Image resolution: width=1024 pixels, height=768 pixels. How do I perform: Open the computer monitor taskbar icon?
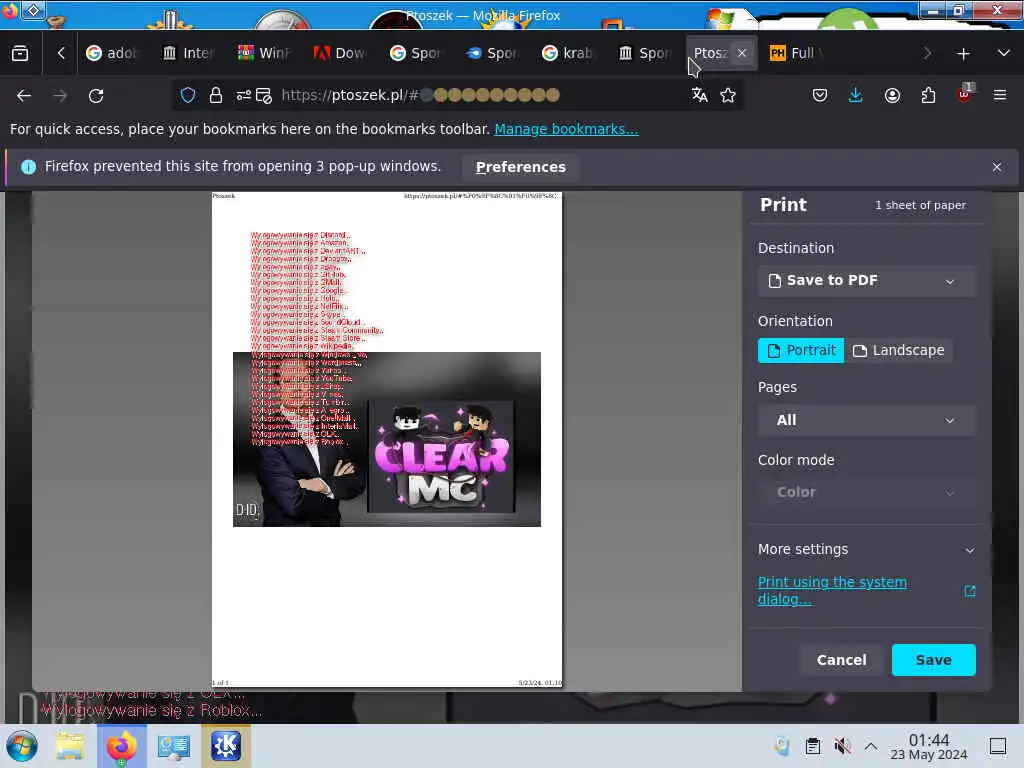(x=174, y=746)
